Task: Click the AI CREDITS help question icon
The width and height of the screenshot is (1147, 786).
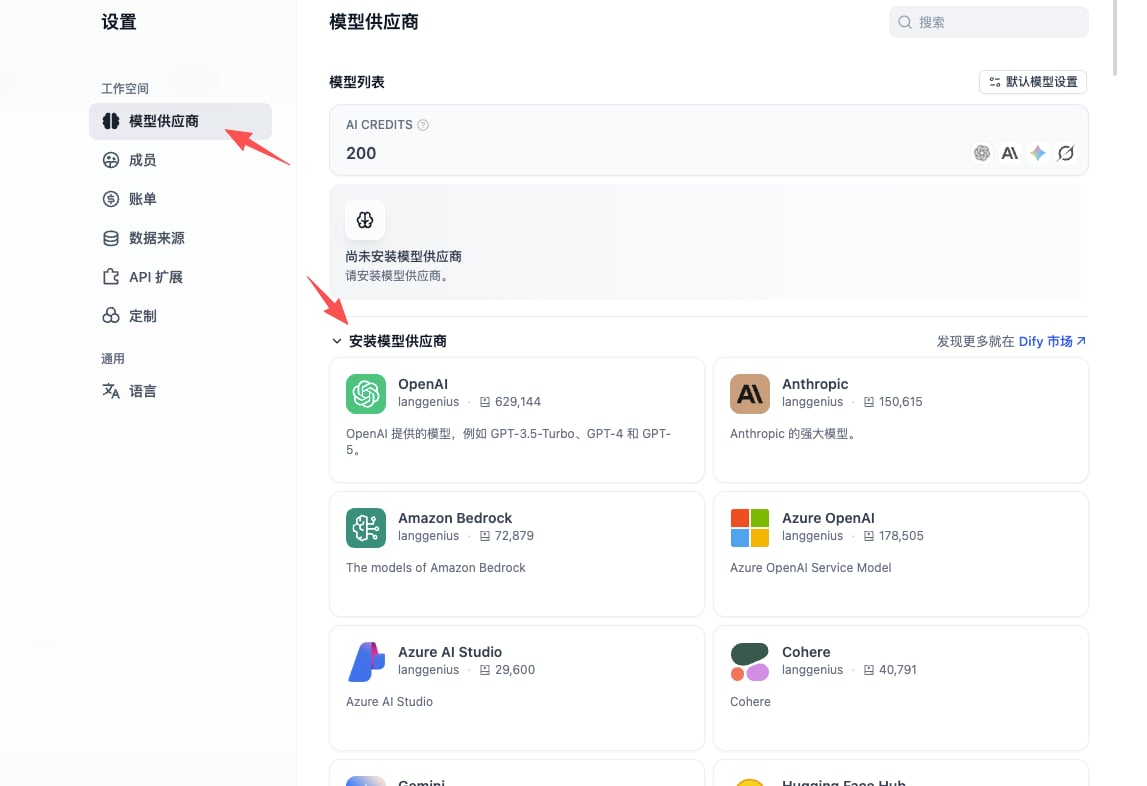Action: pos(423,125)
